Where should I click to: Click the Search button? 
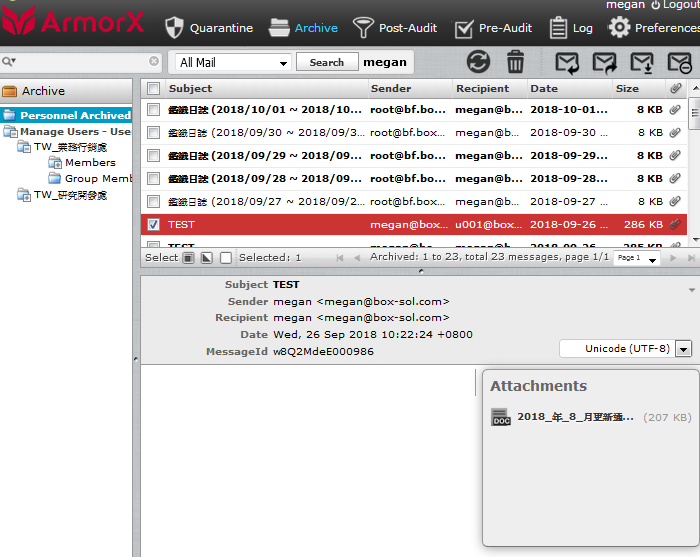[327, 62]
